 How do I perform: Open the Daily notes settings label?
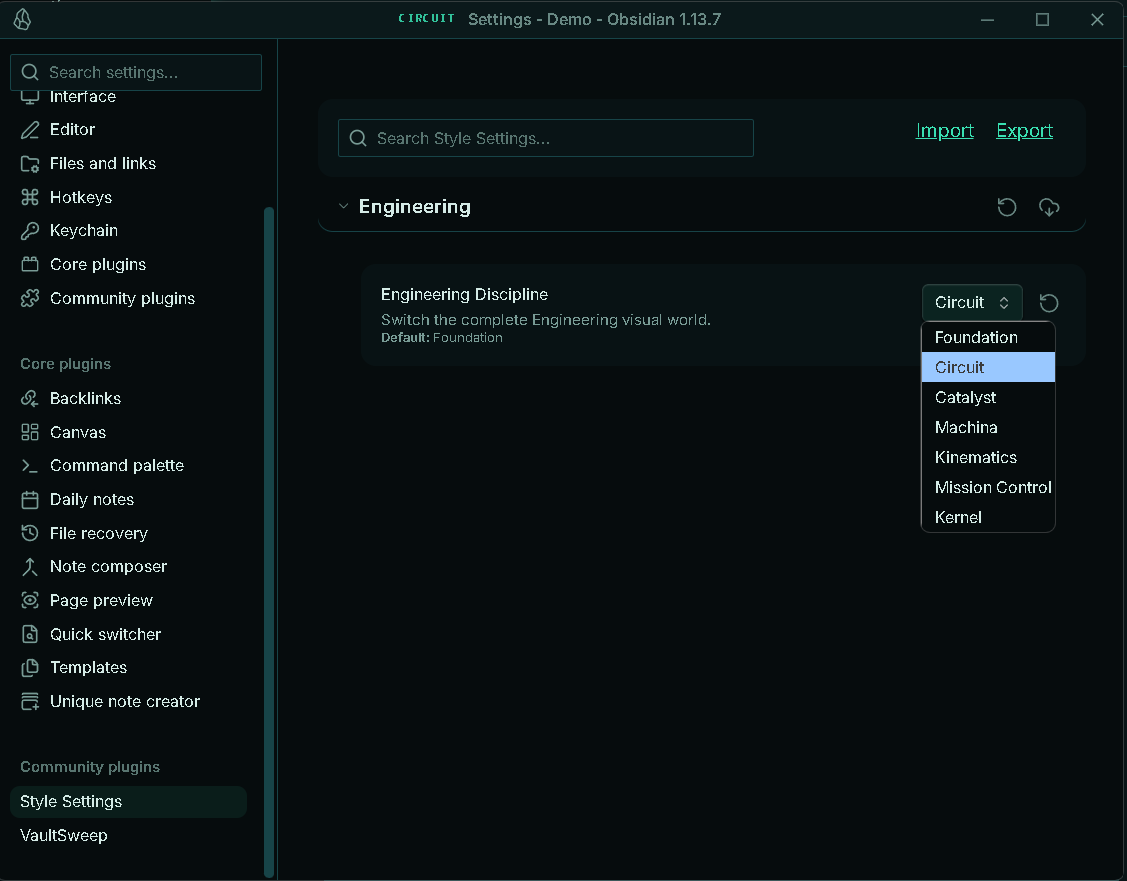(92, 499)
